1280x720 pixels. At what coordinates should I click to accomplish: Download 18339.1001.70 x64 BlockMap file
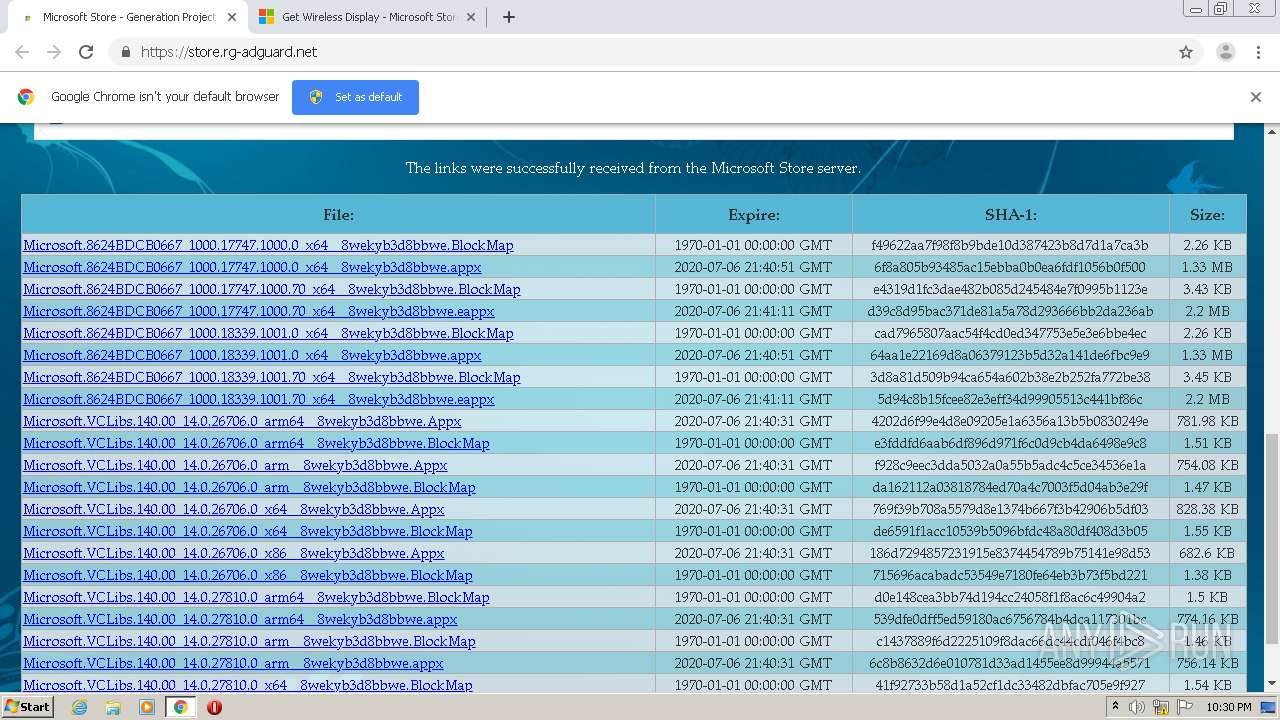tap(272, 377)
